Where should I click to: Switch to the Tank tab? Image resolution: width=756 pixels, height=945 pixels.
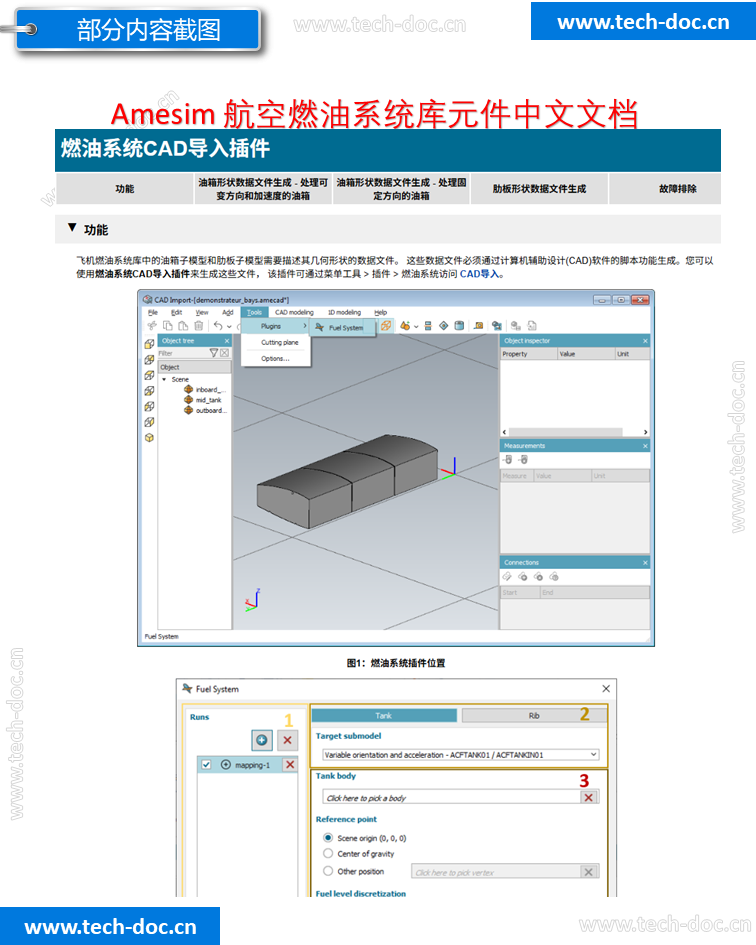(x=384, y=715)
